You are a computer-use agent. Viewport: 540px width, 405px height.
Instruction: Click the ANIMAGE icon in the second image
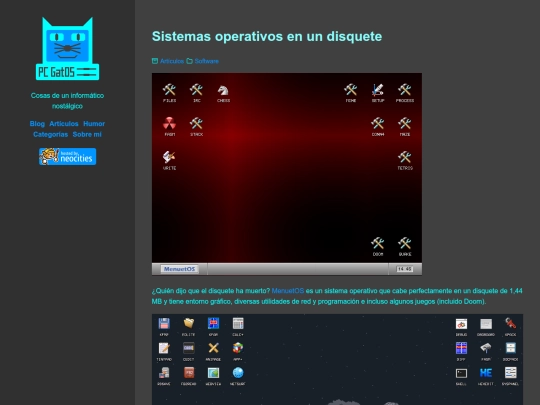(213, 351)
